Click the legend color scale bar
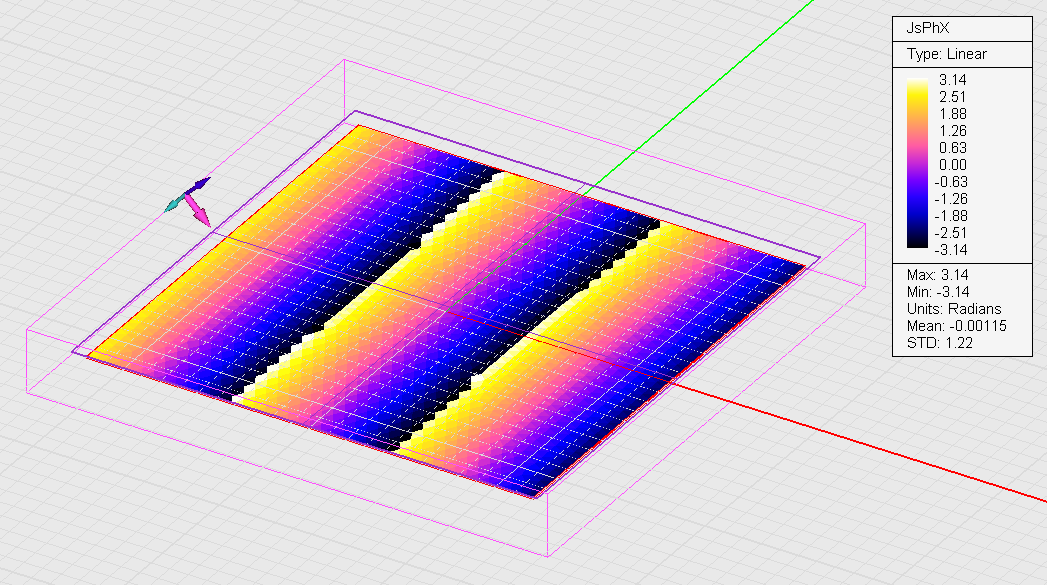Viewport: 1047px width, 585px height. coord(917,164)
